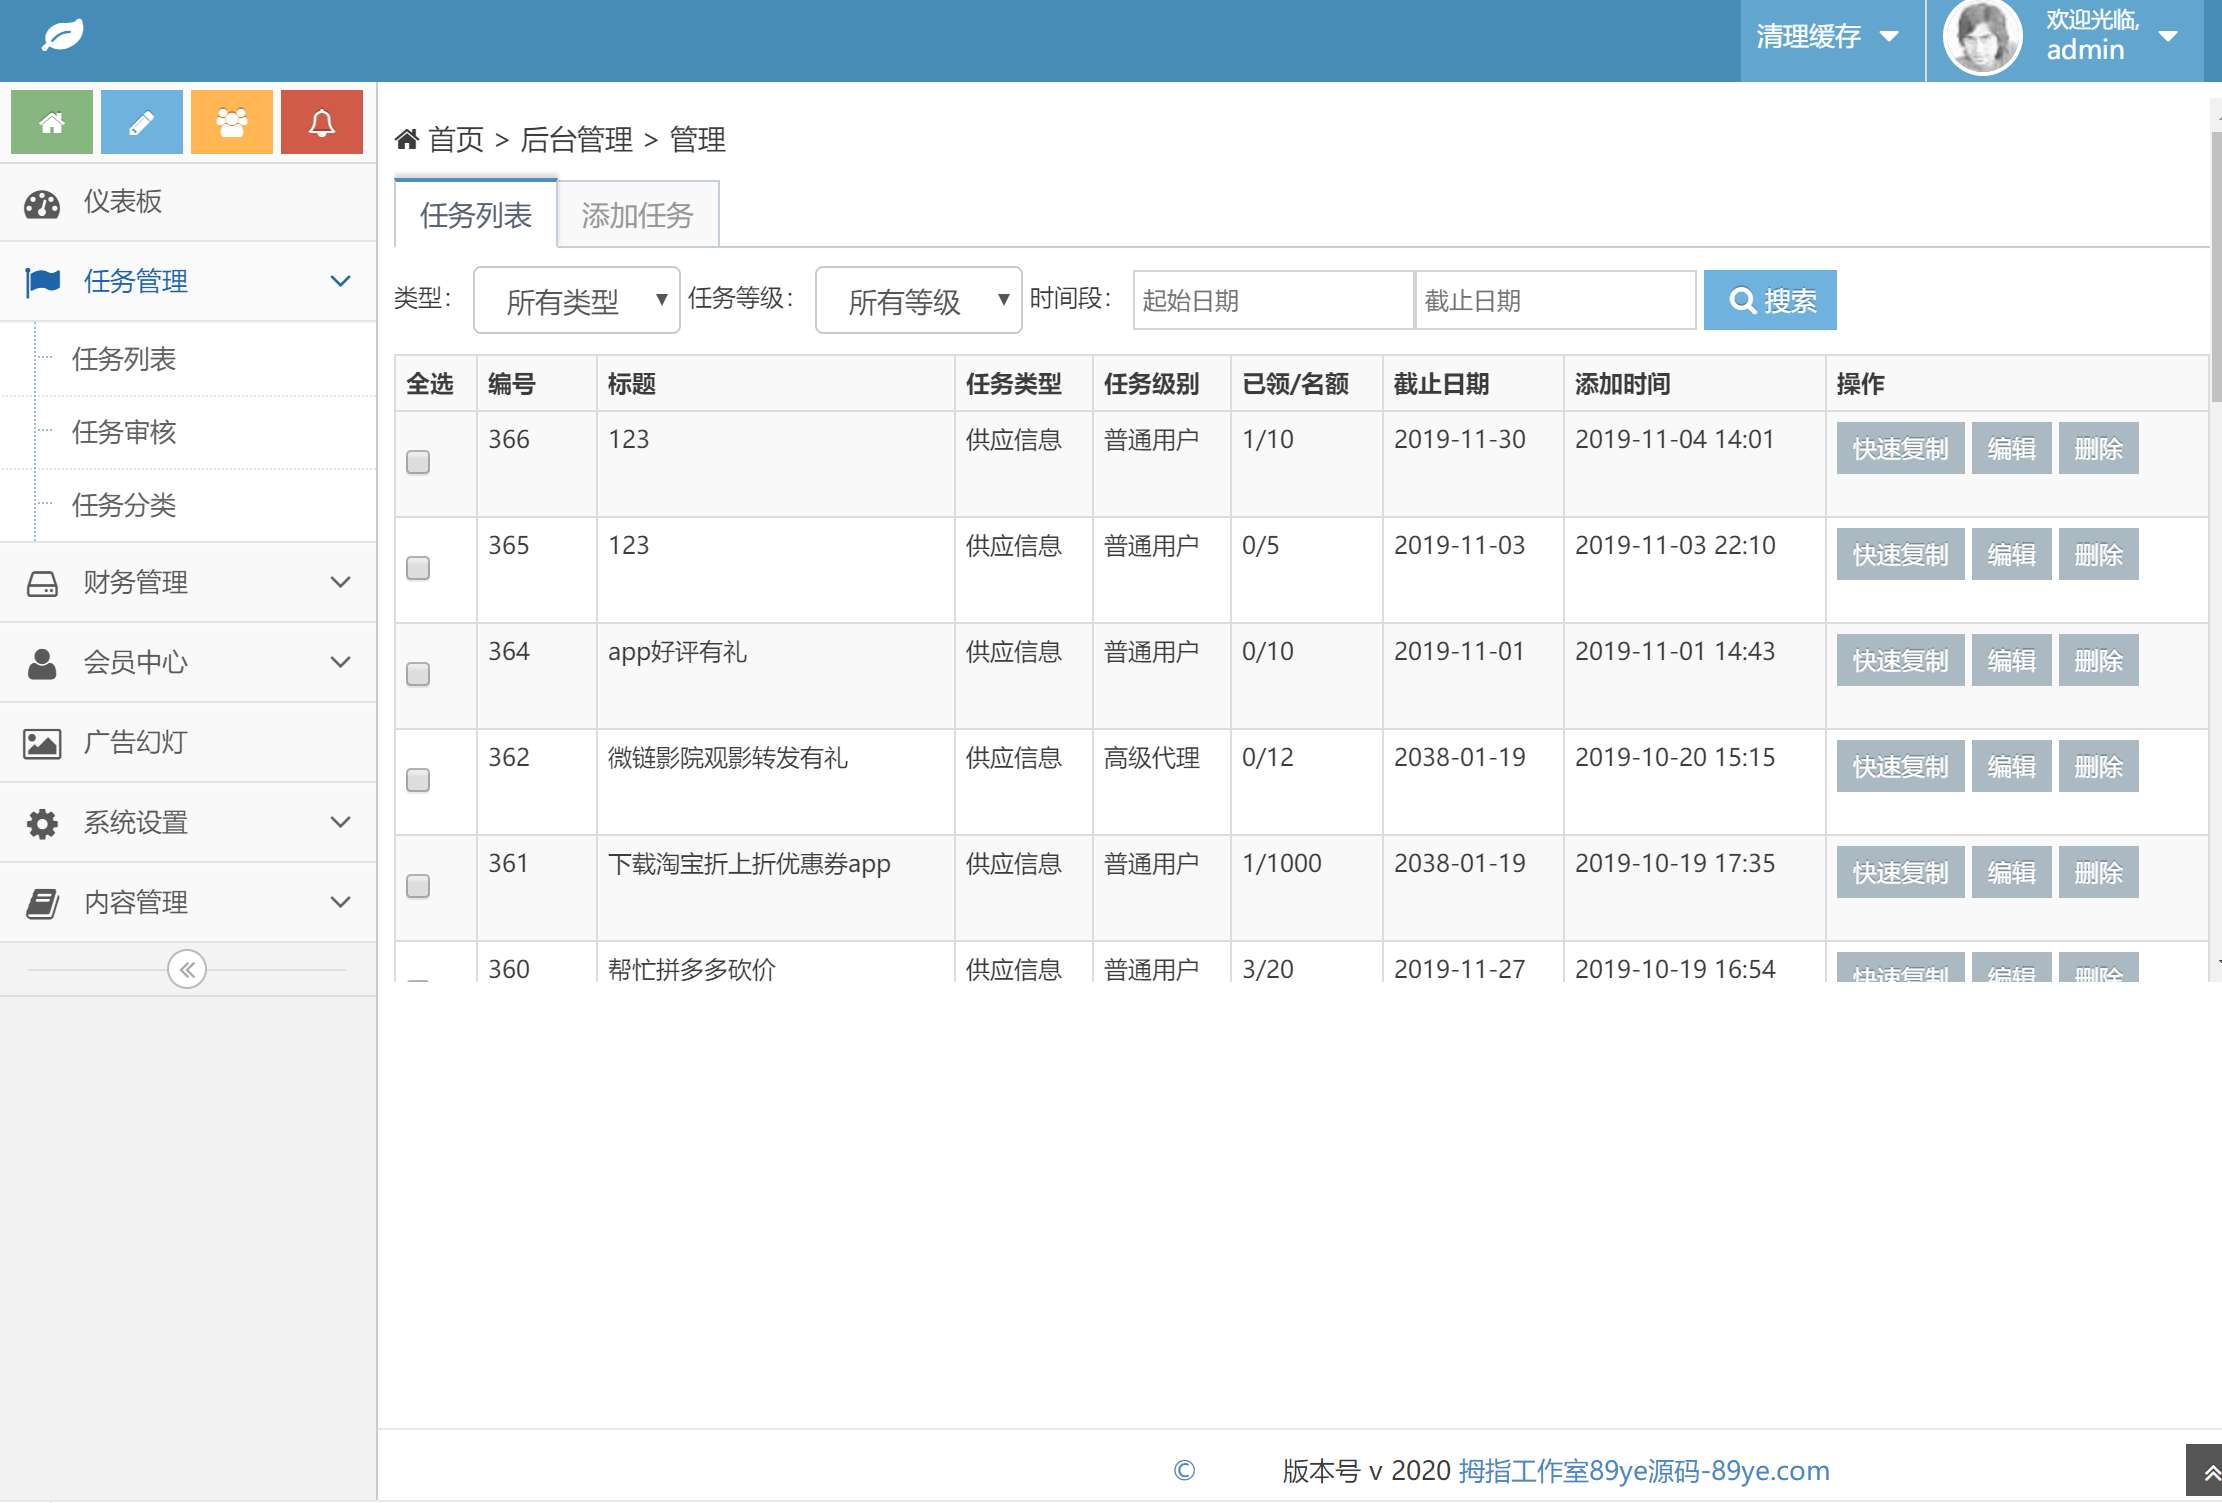
Task: Click 快速复制 for task 362
Action: 1901,766
